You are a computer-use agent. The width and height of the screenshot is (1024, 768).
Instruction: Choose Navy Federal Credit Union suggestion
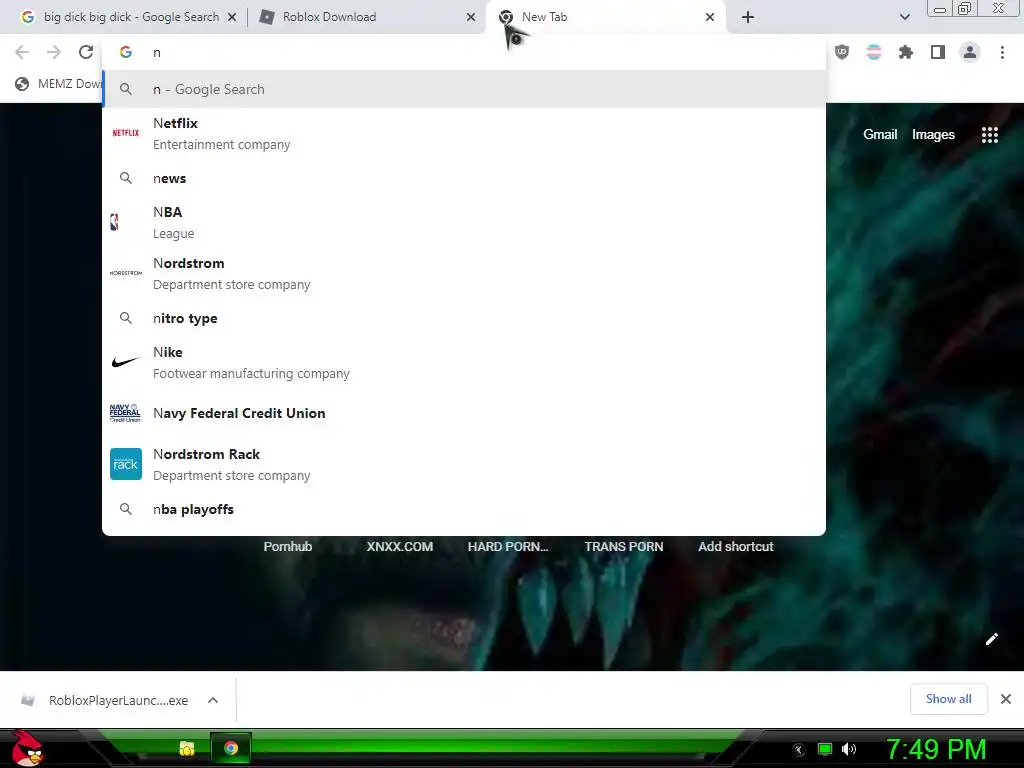point(464,413)
